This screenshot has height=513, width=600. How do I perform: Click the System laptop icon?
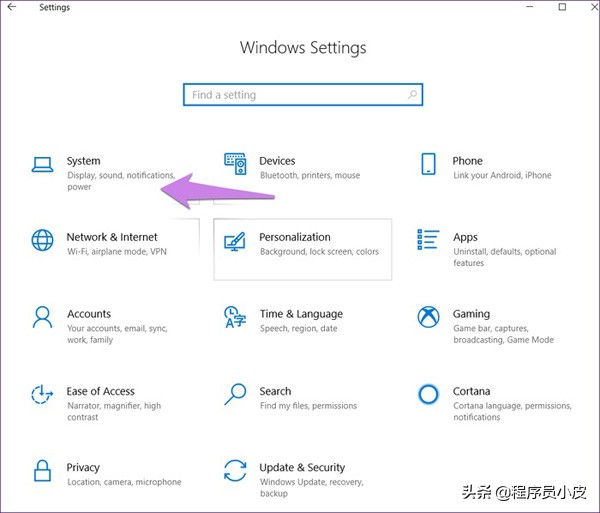(x=42, y=165)
